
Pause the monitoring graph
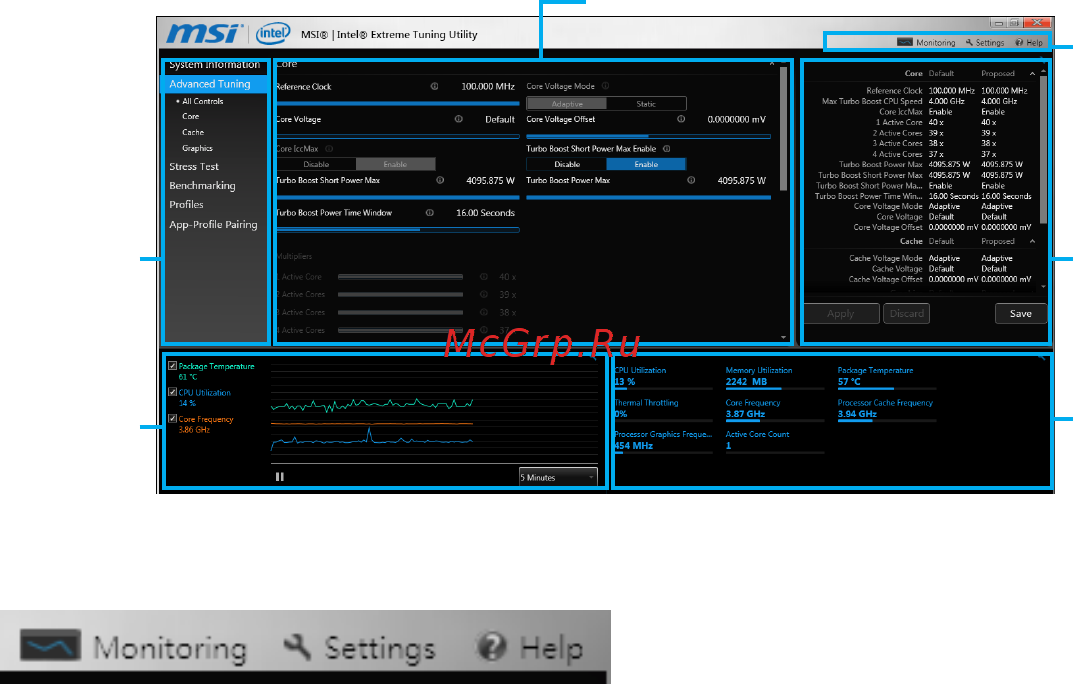279,477
